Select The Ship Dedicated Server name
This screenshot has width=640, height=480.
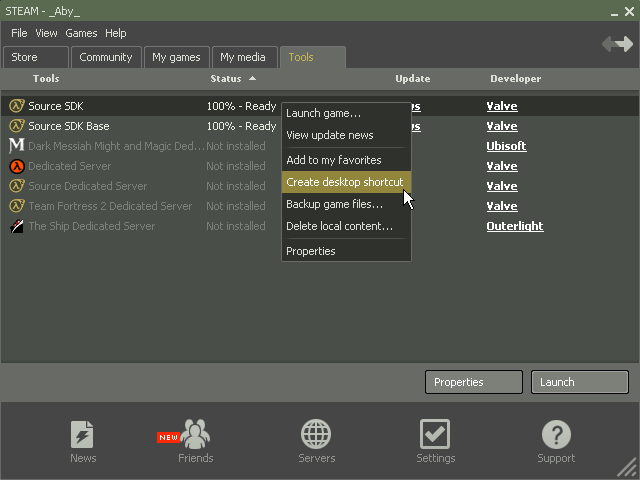pyautogui.click(x=91, y=226)
